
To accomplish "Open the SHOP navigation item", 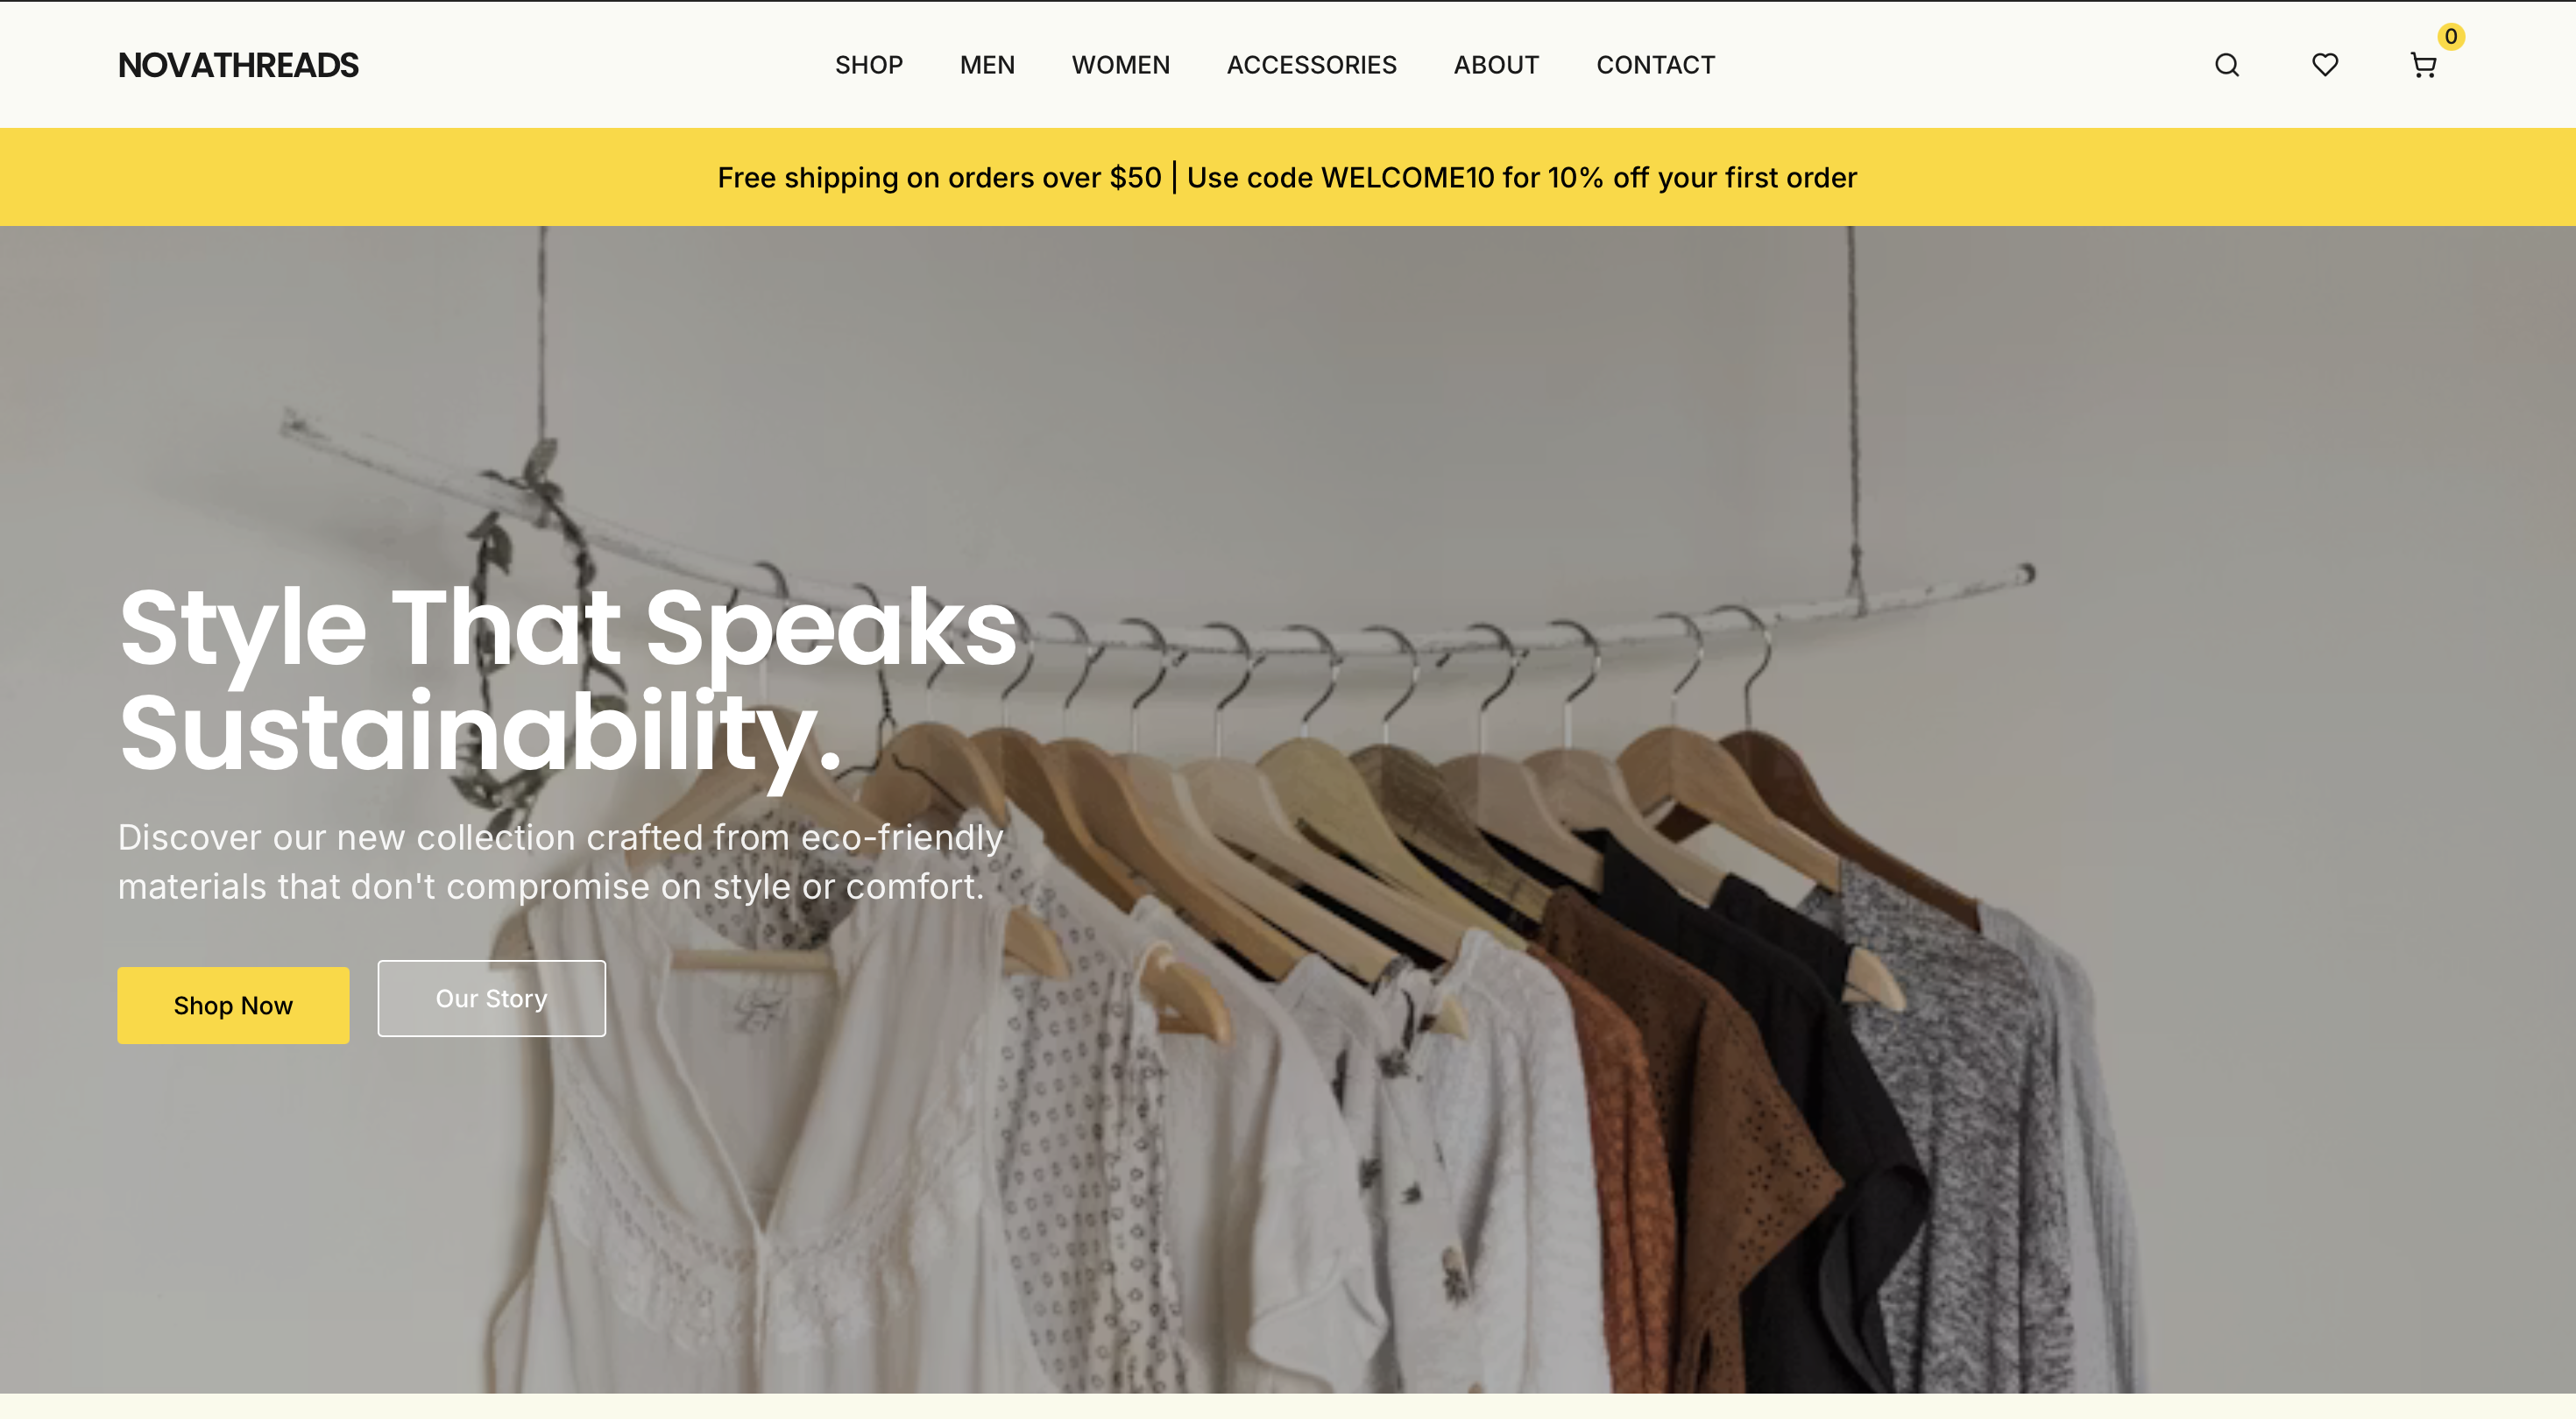I will tap(869, 65).
